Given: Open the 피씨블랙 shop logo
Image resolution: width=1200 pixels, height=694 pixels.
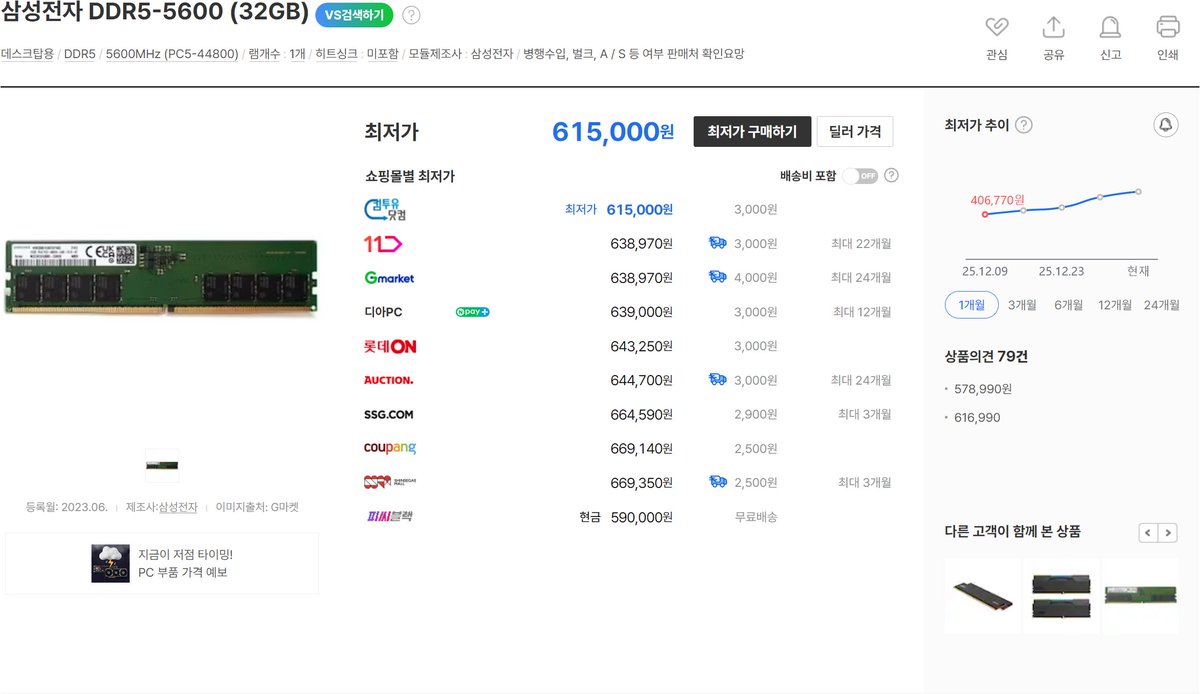Looking at the screenshot, I should tap(389, 517).
